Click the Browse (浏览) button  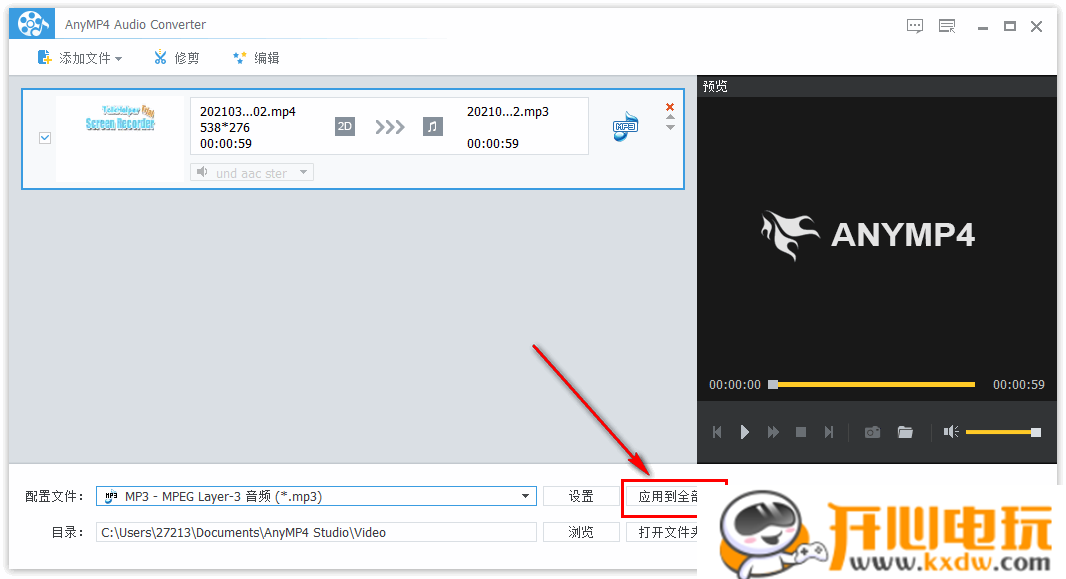[581, 532]
